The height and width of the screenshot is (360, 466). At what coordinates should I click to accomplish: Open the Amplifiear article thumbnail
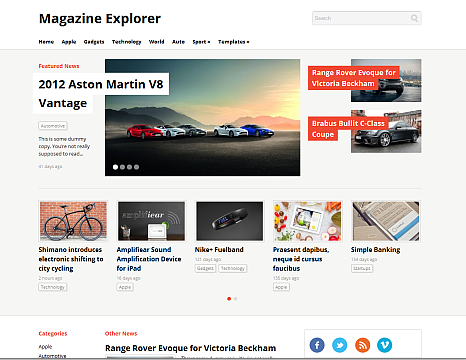151,221
